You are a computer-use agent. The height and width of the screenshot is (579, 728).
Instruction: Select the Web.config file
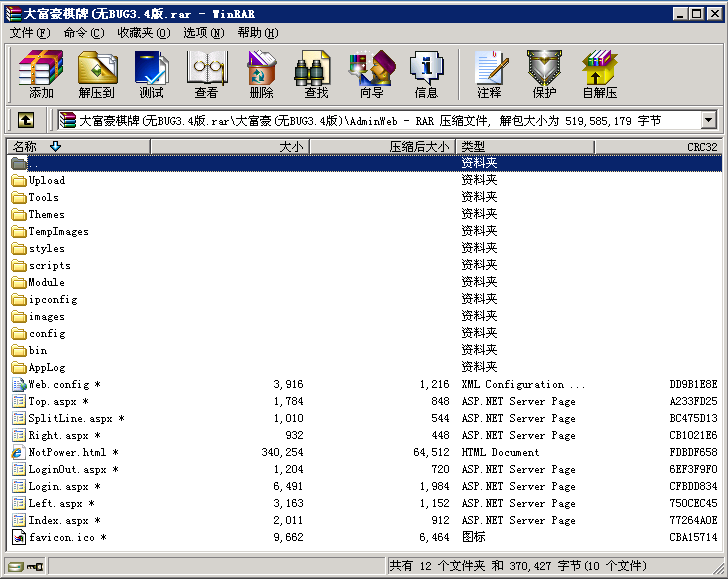click(x=58, y=384)
